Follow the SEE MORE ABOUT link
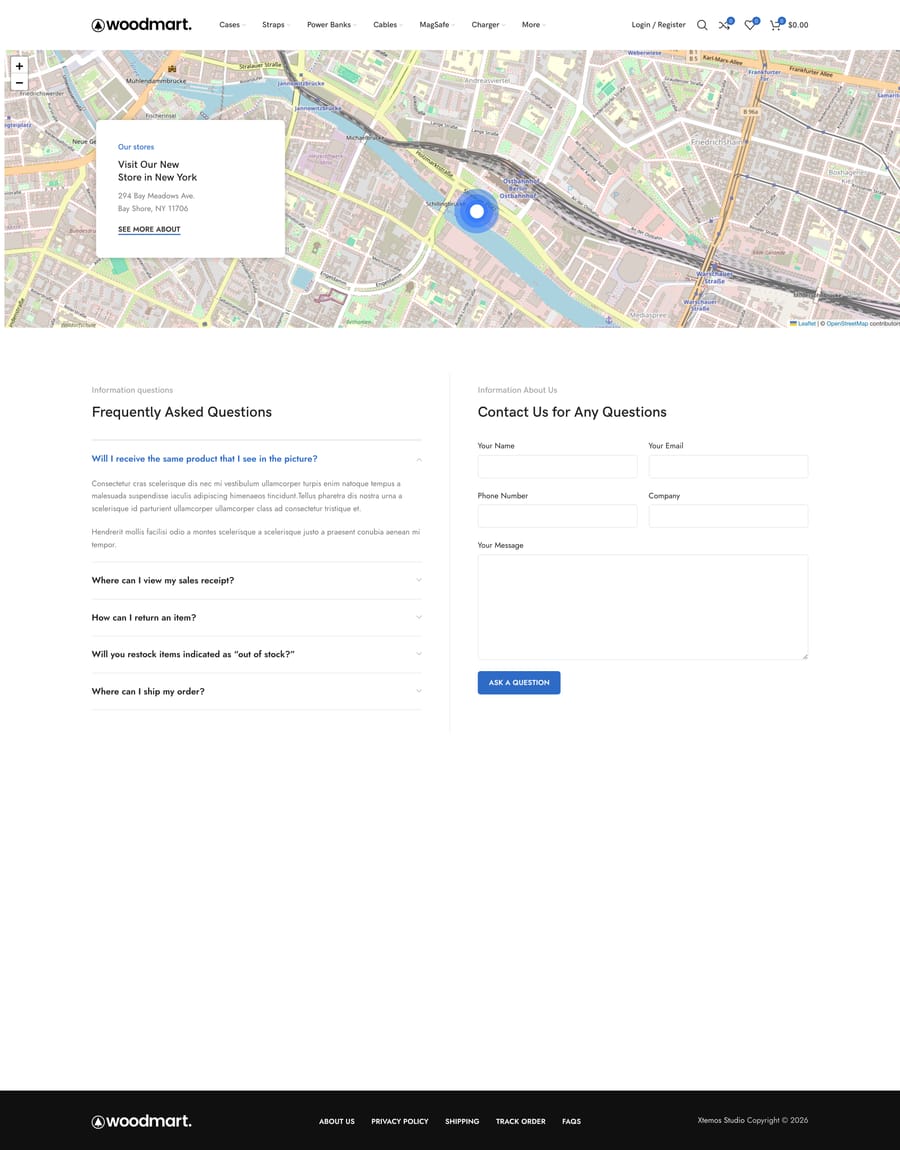The height and width of the screenshot is (1150, 900). click(x=149, y=230)
